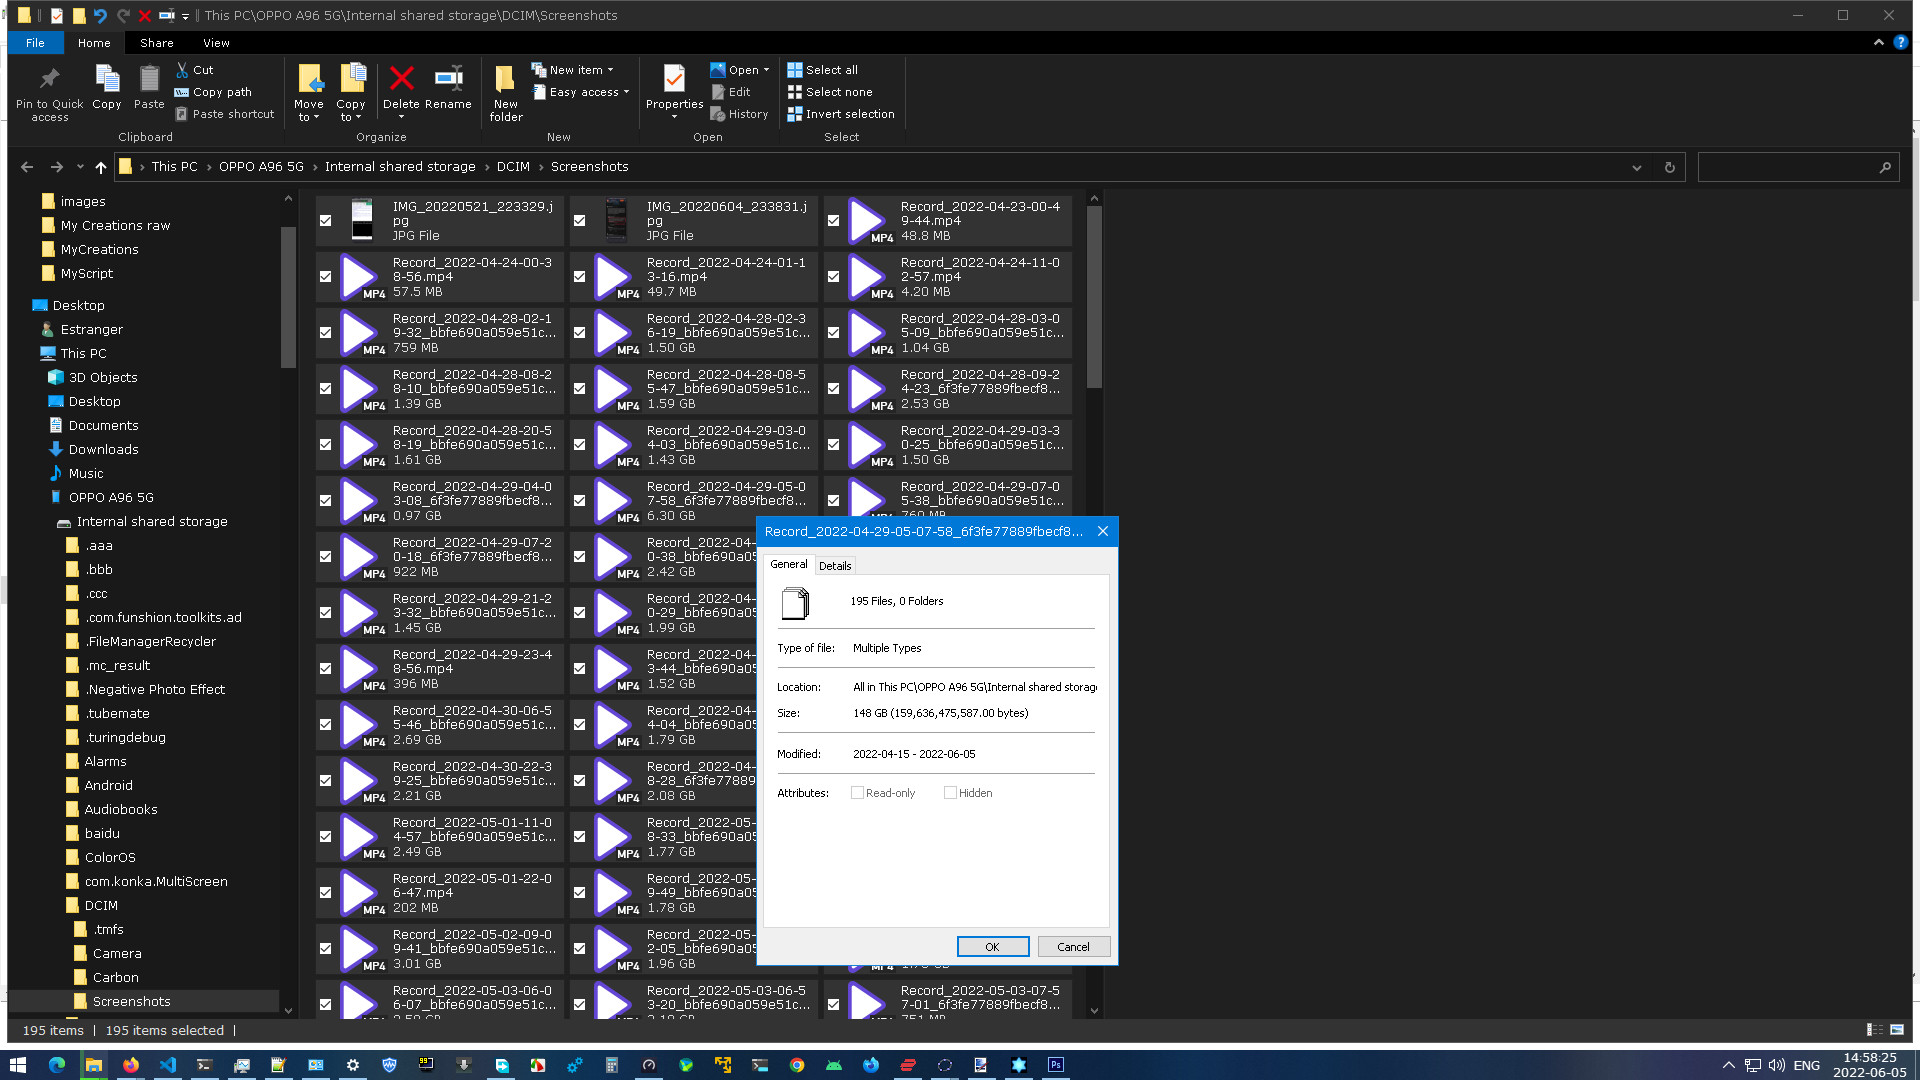
Task: Click the Windows Start button
Action: click(17, 1065)
